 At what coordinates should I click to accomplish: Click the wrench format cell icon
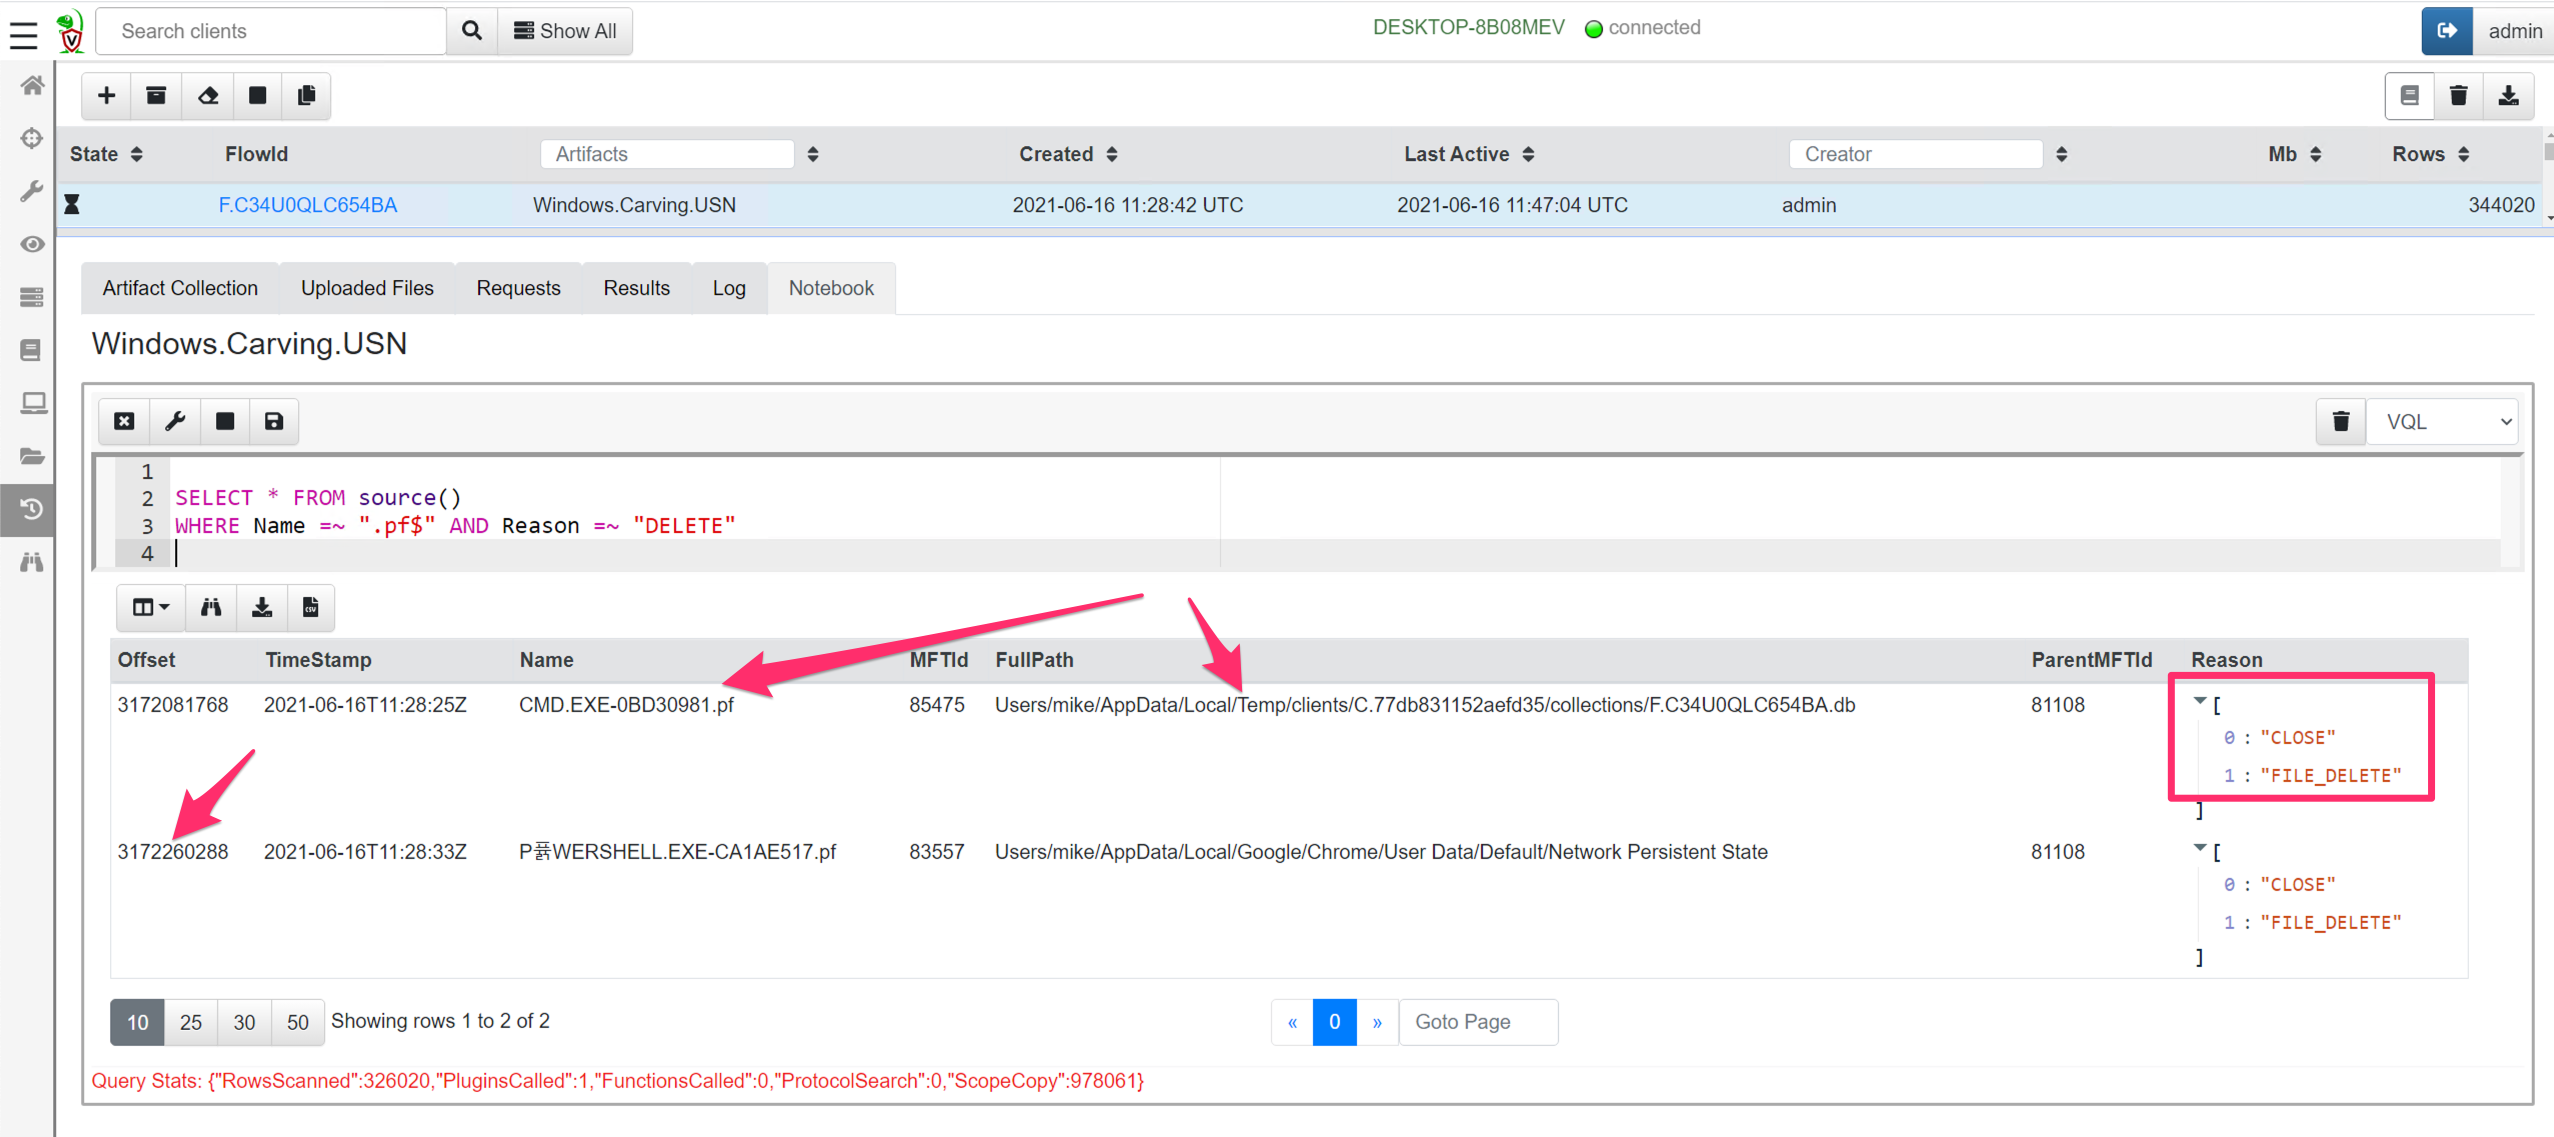coord(175,421)
